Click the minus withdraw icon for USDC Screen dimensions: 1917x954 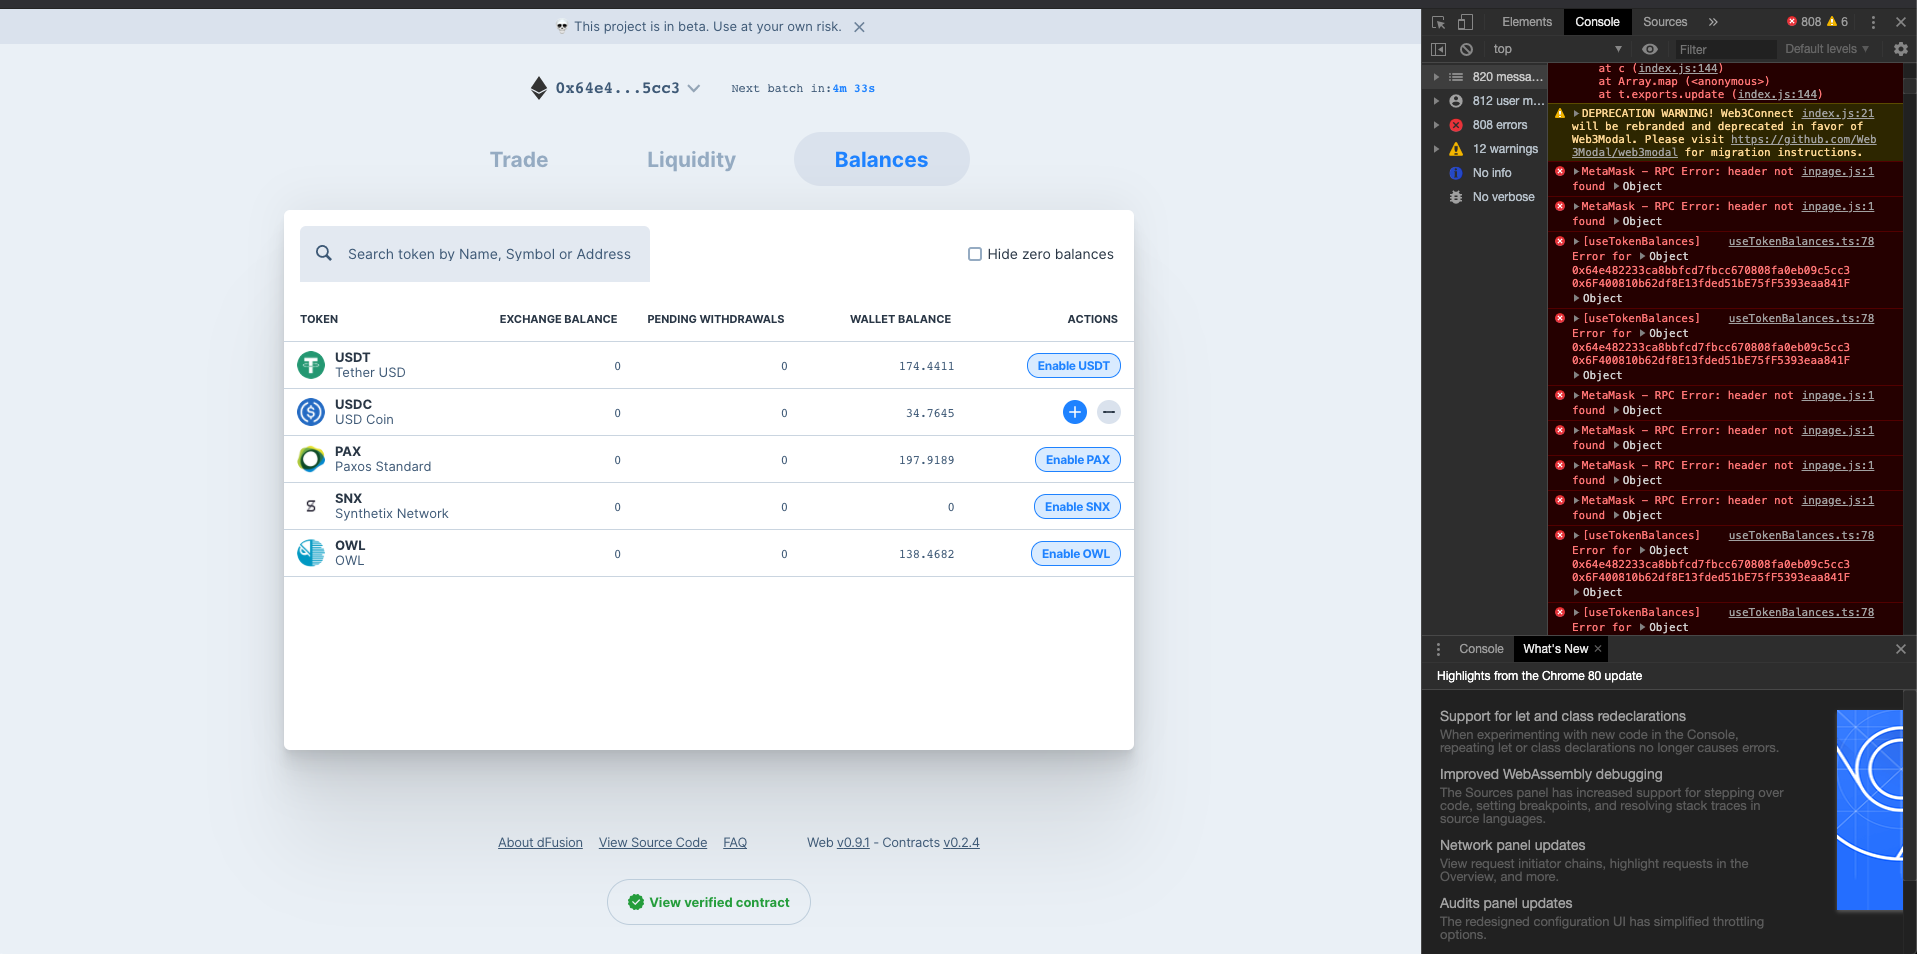1108,412
